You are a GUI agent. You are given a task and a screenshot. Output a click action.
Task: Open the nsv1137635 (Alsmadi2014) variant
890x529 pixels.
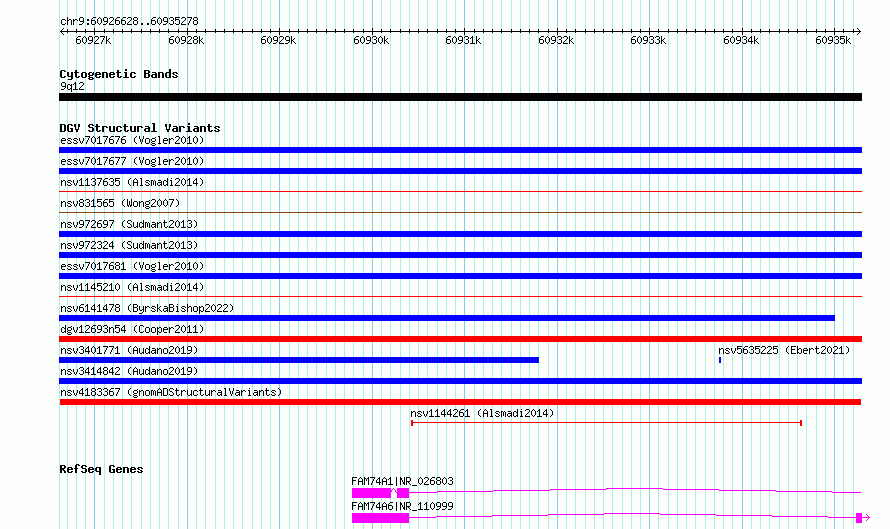[460, 191]
